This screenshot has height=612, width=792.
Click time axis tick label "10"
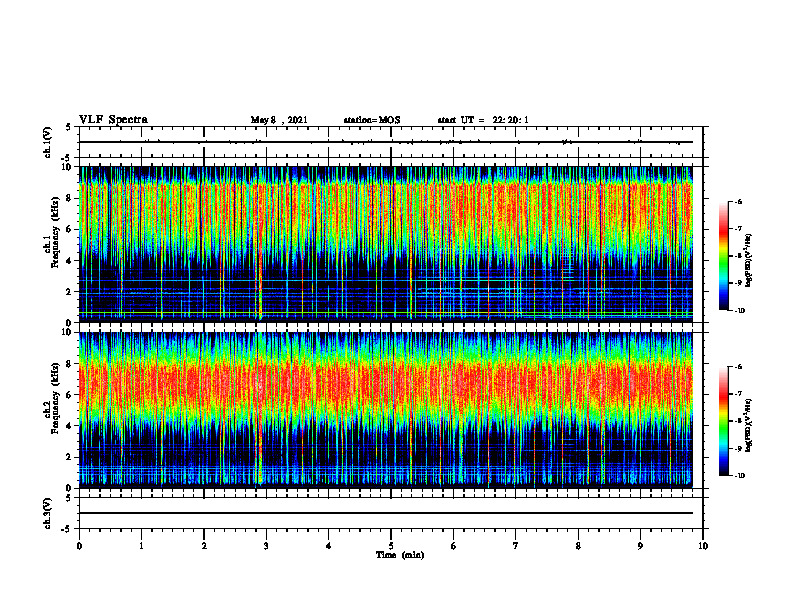click(703, 546)
